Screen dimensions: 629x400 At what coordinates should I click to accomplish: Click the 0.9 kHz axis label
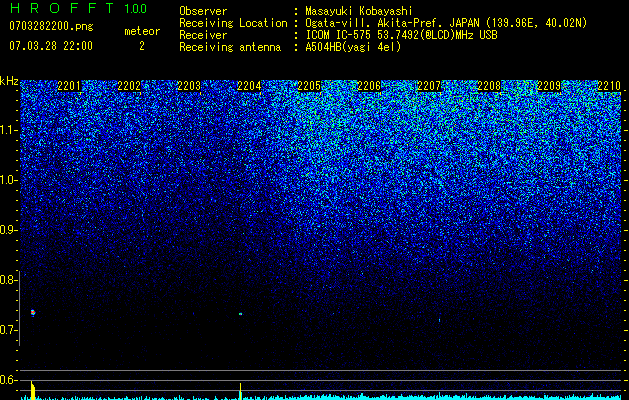pos(8,230)
